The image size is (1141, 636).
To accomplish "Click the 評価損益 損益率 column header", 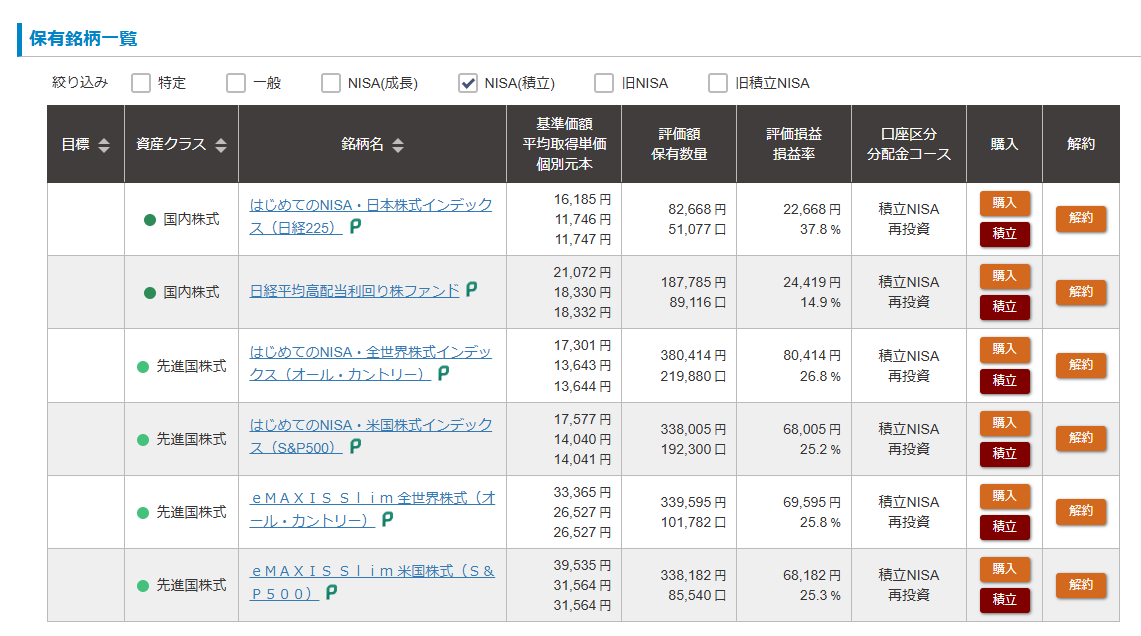I will (x=794, y=144).
